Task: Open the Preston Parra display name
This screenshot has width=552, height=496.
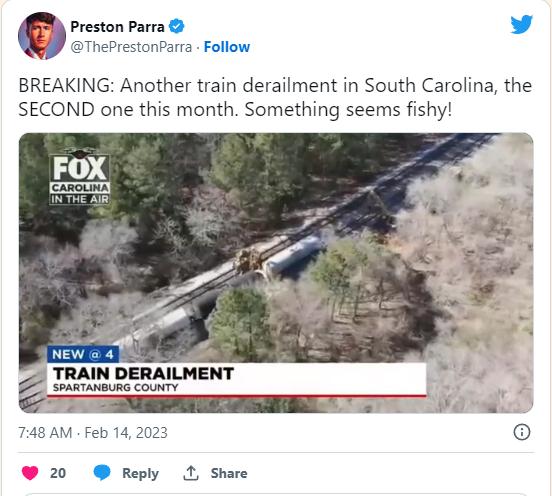Action: (117, 27)
